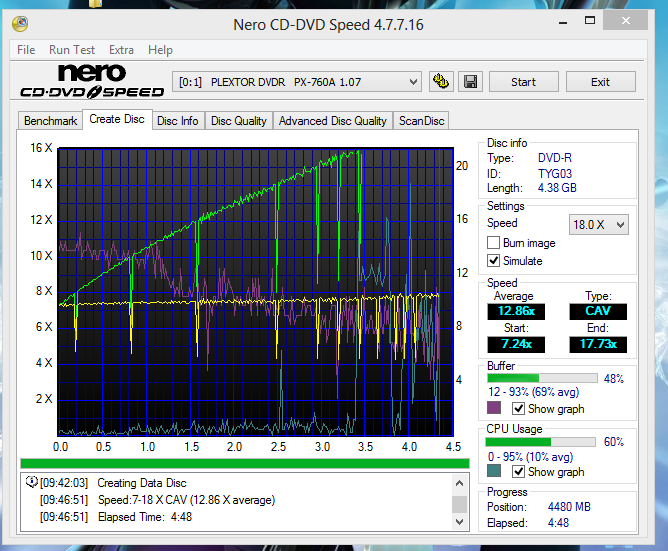The width and height of the screenshot is (668, 551).
Task: Toggle the Burn image checkbox
Action: (x=493, y=243)
